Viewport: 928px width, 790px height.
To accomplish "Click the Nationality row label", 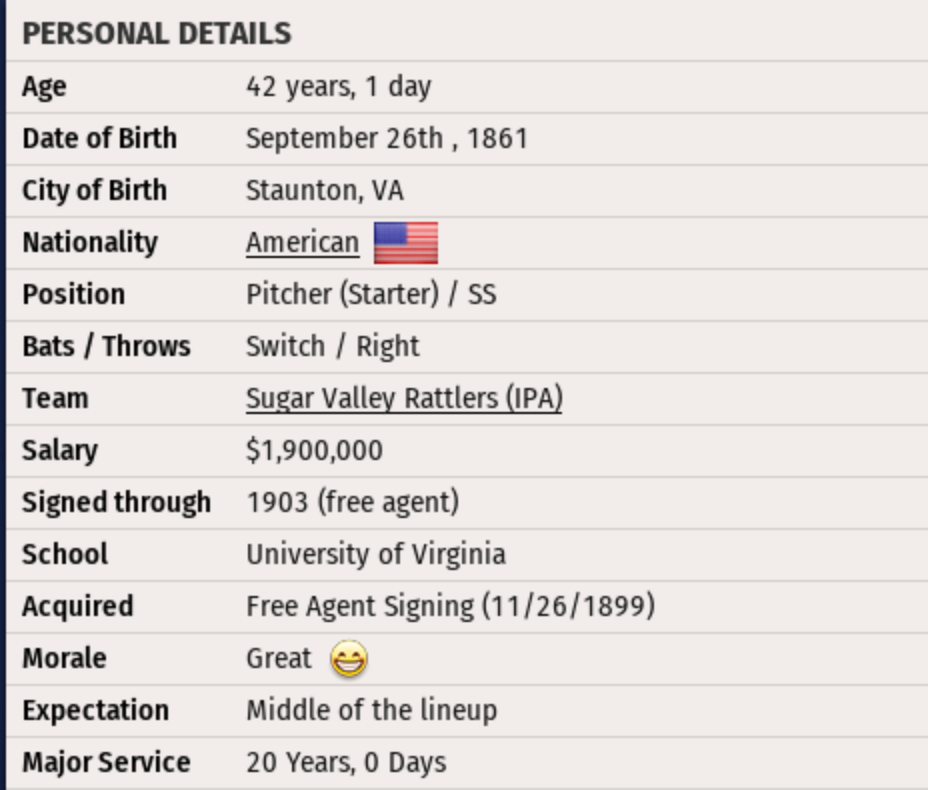I will pos(90,242).
